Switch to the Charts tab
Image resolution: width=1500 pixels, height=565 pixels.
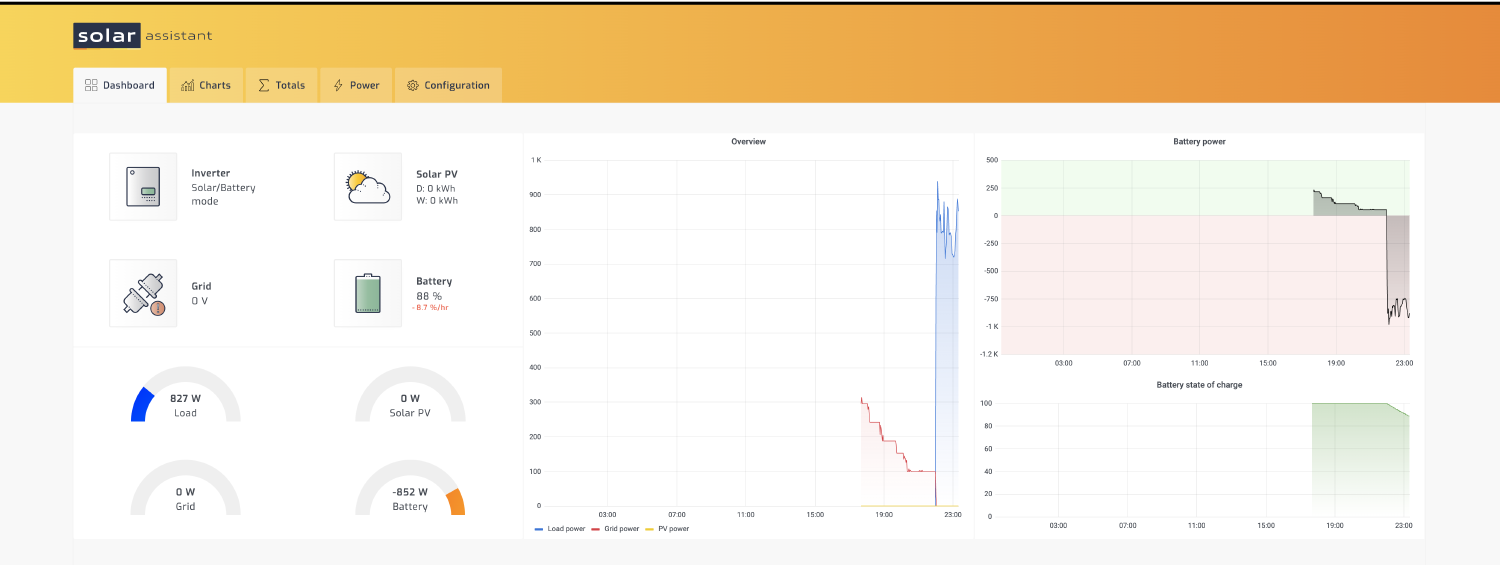tap(206, 85)
